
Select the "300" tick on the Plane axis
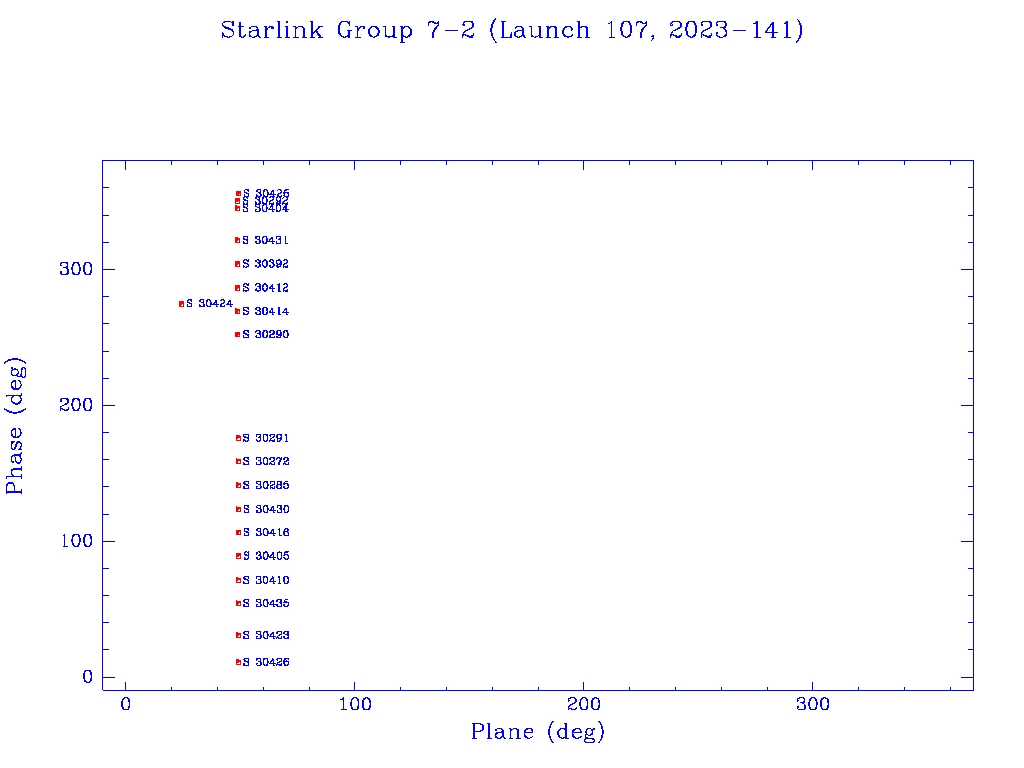812,704
